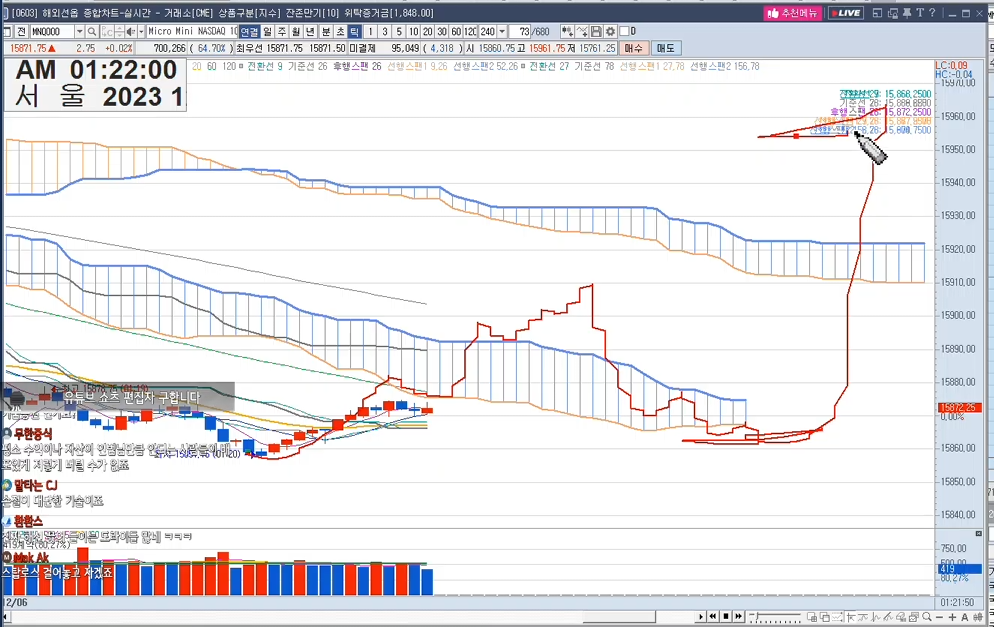Open the help question mark icon

932,13
